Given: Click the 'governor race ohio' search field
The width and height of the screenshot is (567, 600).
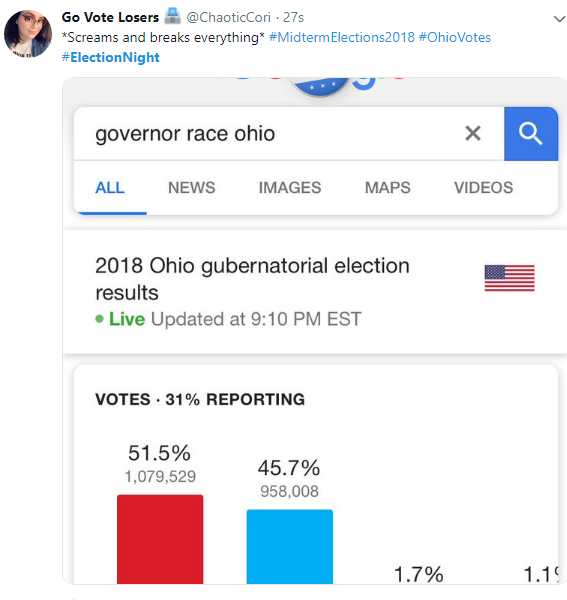Looking at the screenshot, I should pyautogui.click(x=268, y=134).
